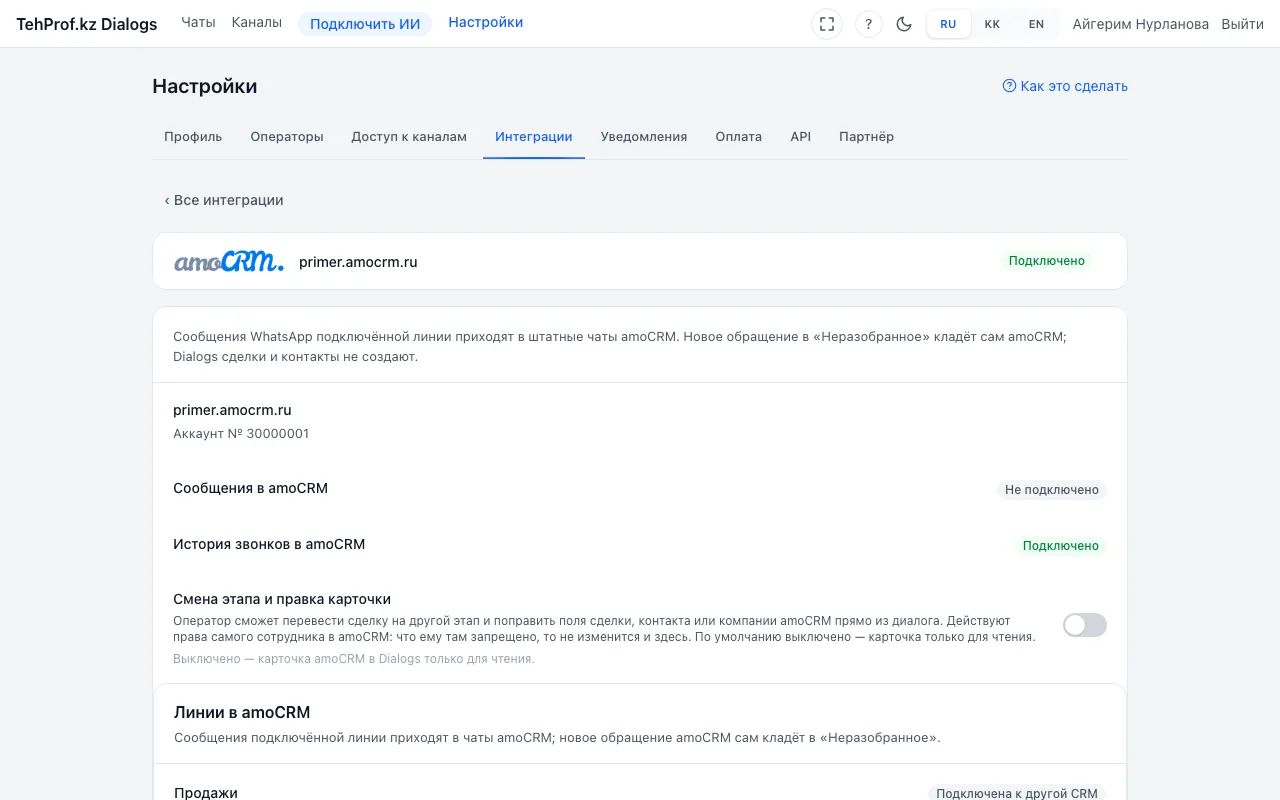The height and width of the screenshot is (800, 1280).
Task: Switch to Доступ к каналам tab
Action: [409, 137]
